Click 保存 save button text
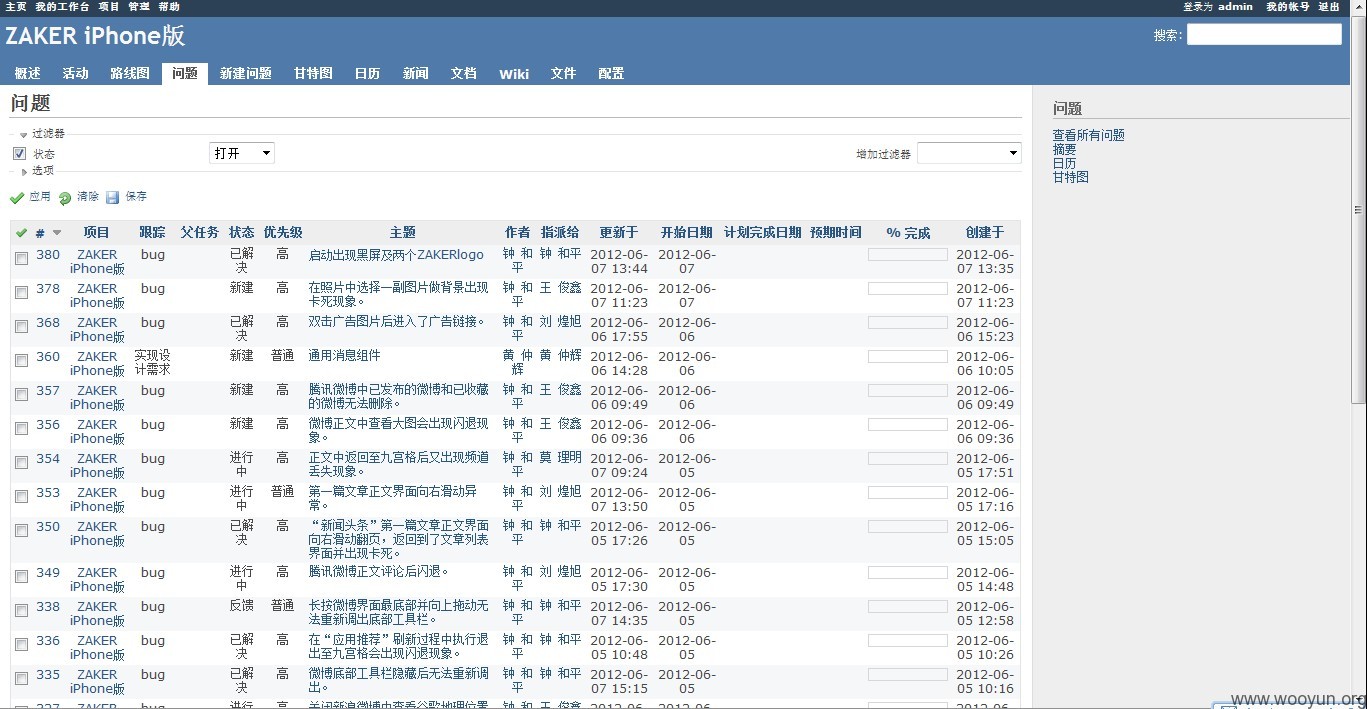Viewport: 1367px width, 709px height. click(136, 197)
